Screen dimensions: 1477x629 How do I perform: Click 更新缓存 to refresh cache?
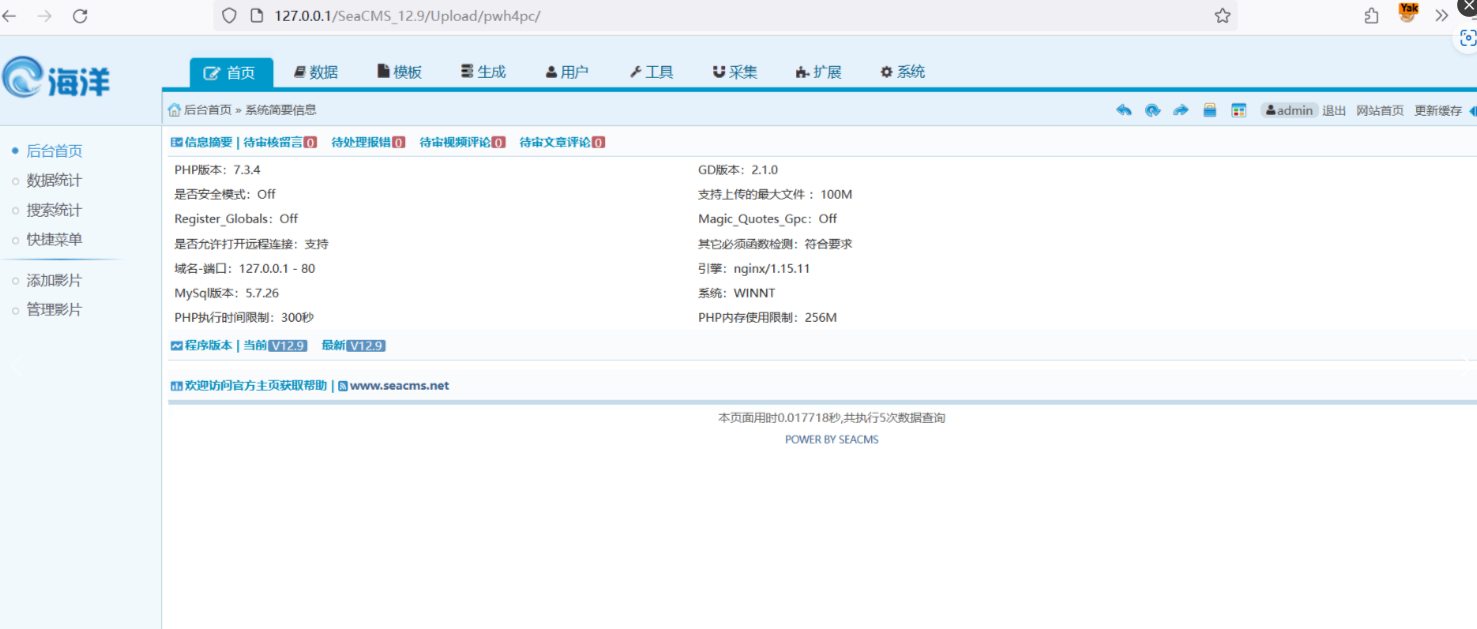pos(1438,111)
